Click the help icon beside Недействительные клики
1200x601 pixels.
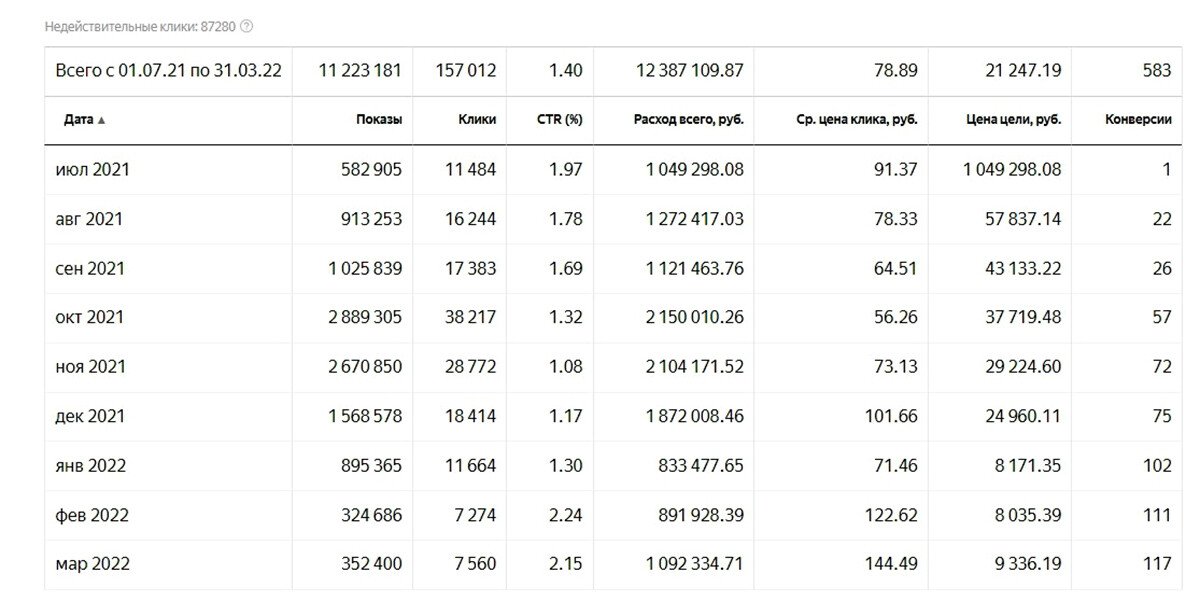(247, 26)
